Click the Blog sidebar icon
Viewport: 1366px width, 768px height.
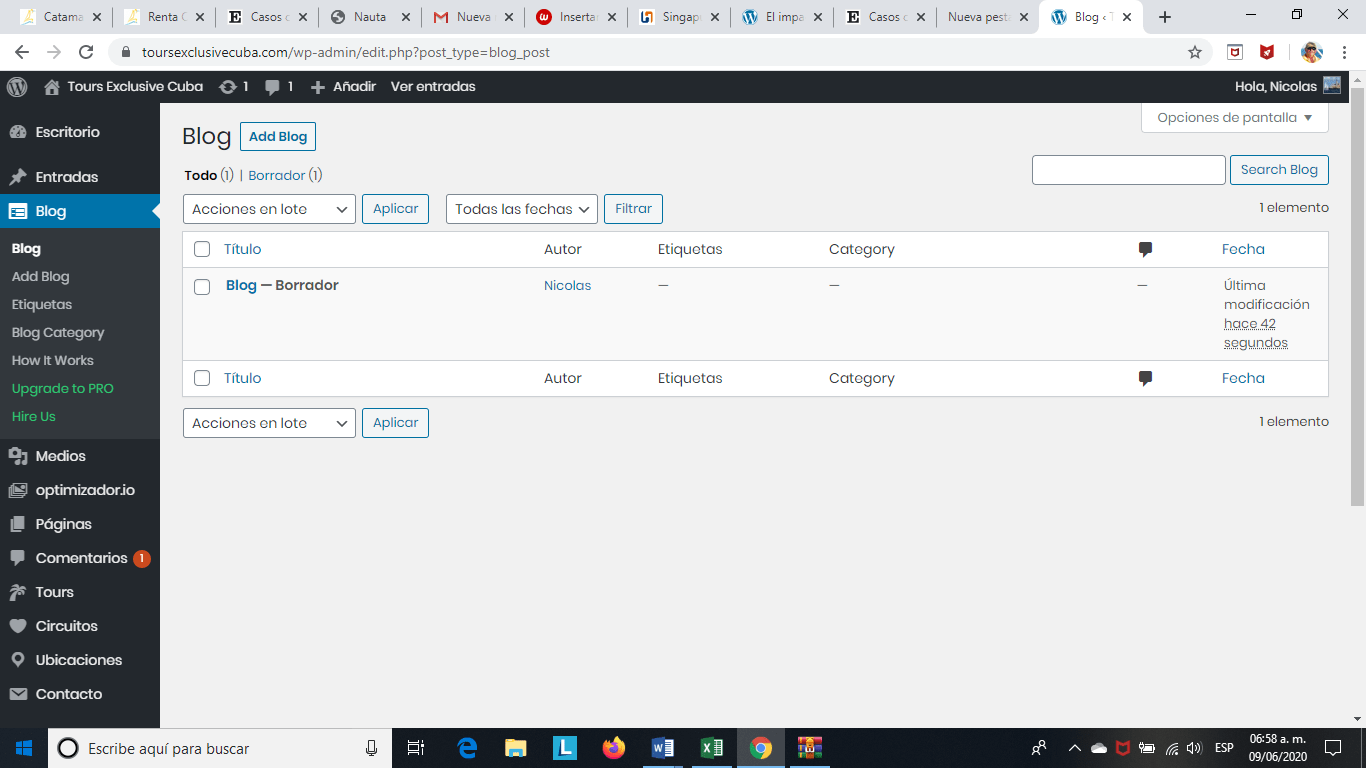tap(17, 211)
